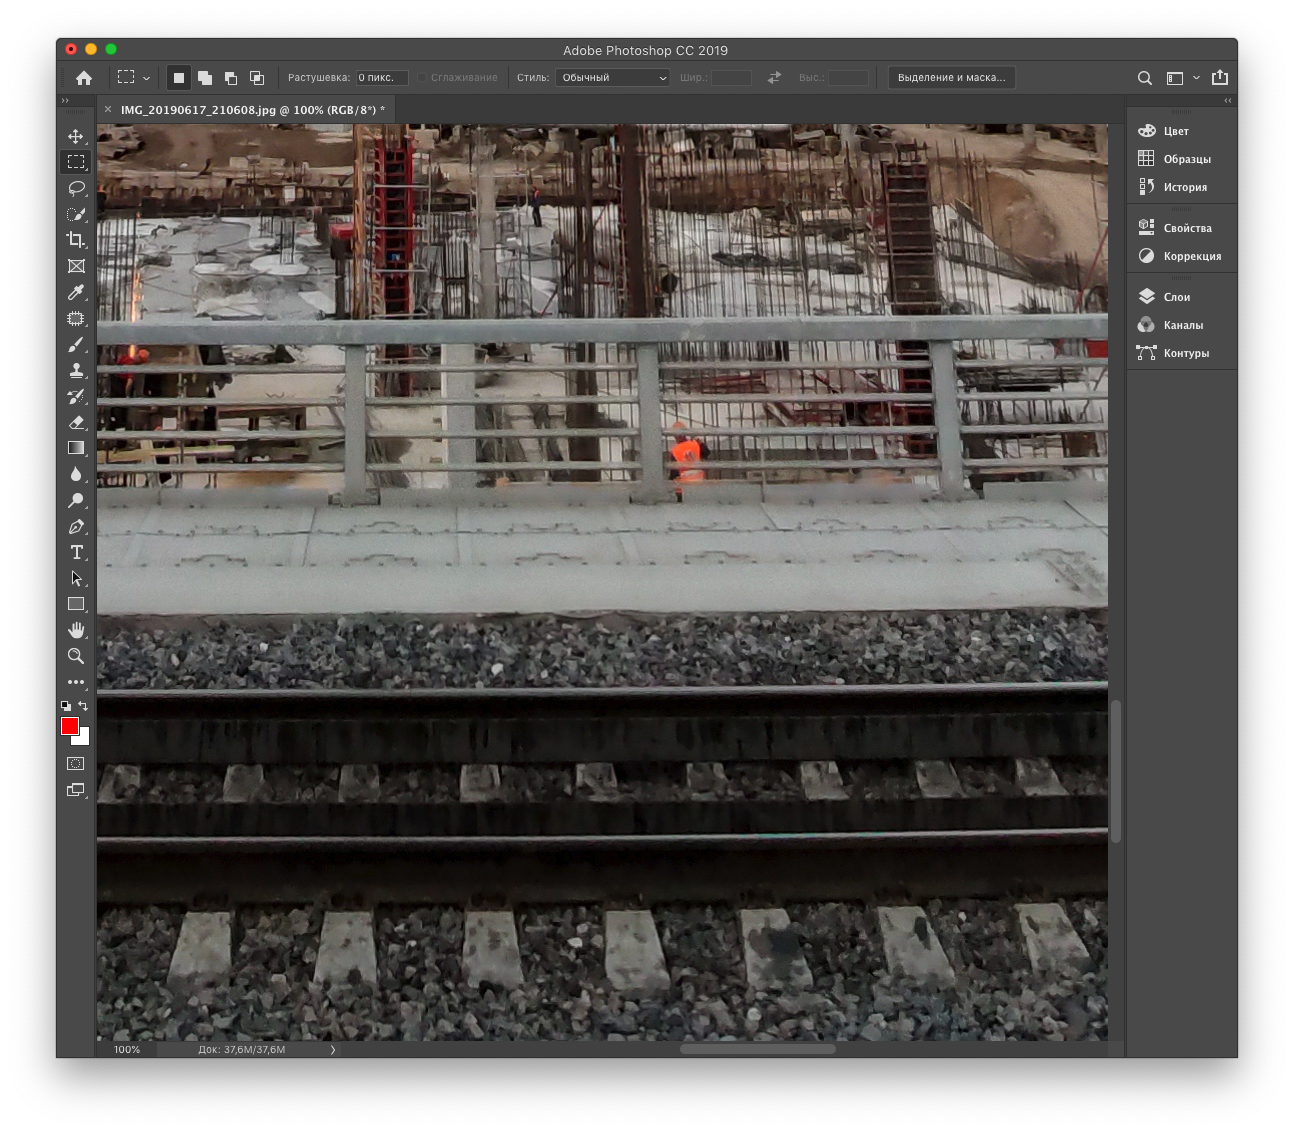Viewport: 1294px width, 1132px height.
Task: Select the Lasso tool
Action: point(76,188)
